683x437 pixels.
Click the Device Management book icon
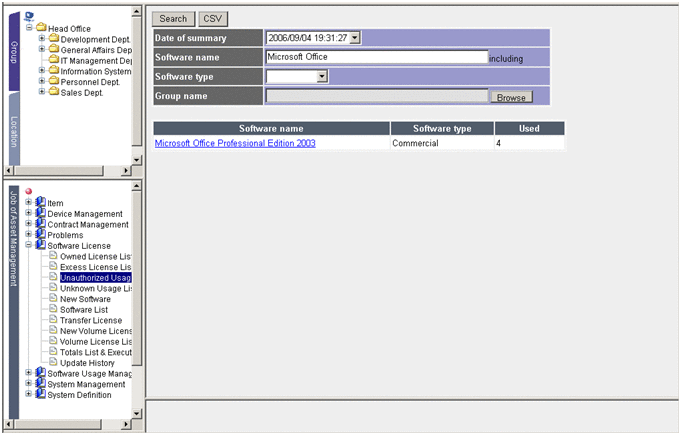pyautogui.click(x=41, y=213)
